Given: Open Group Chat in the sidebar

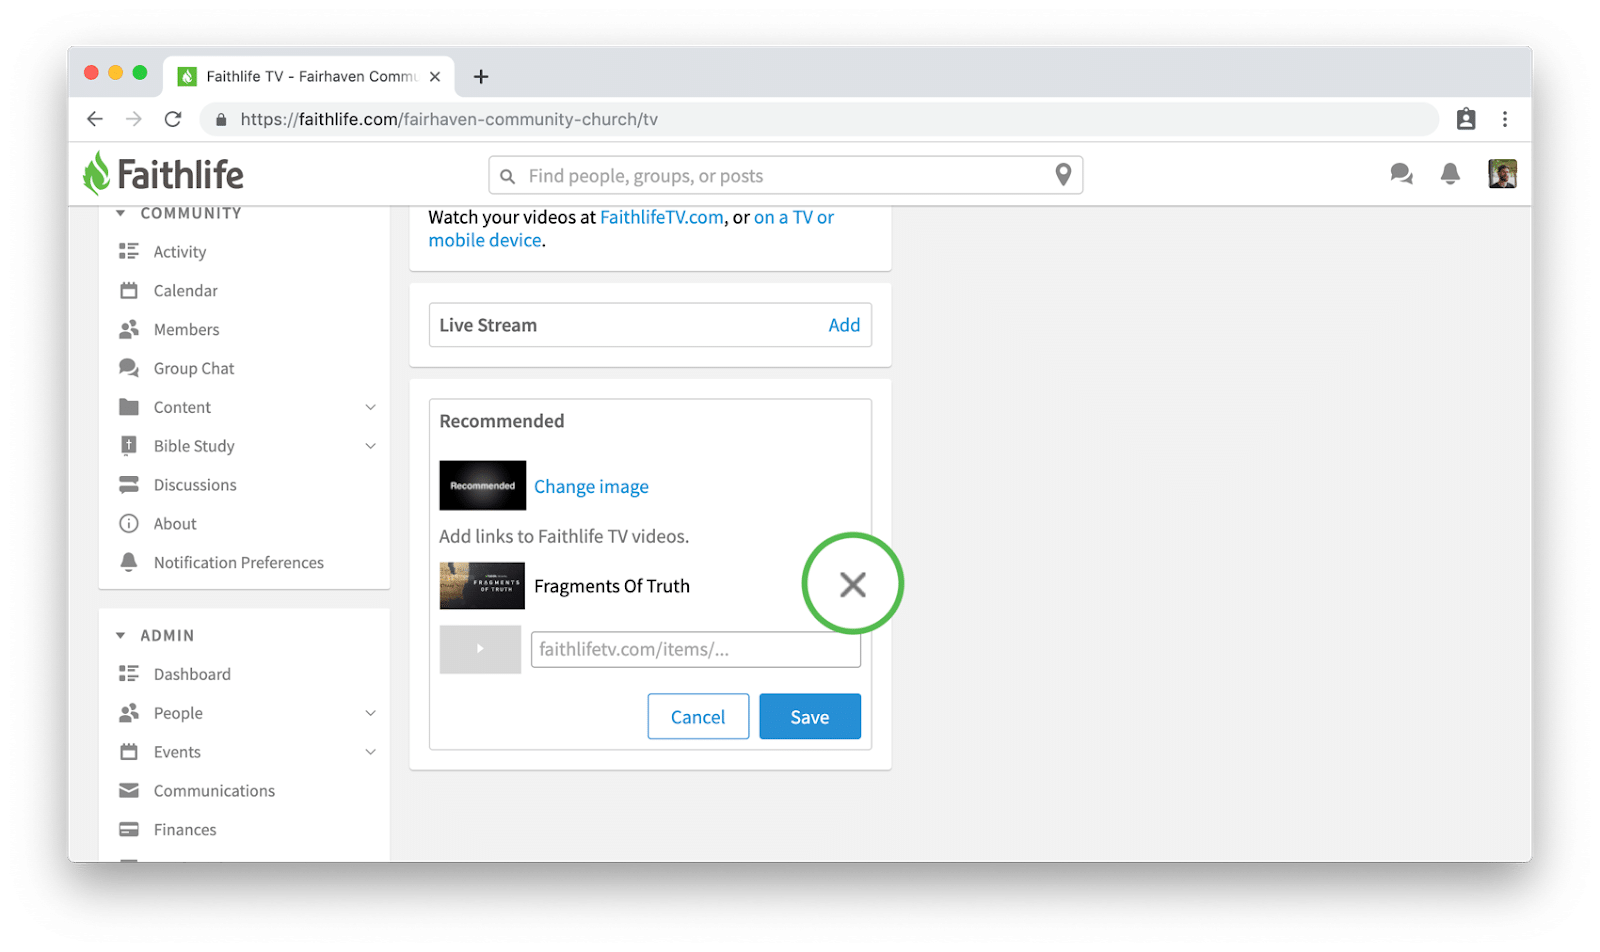Looking at the screenshot, I should tap(194, 369).
